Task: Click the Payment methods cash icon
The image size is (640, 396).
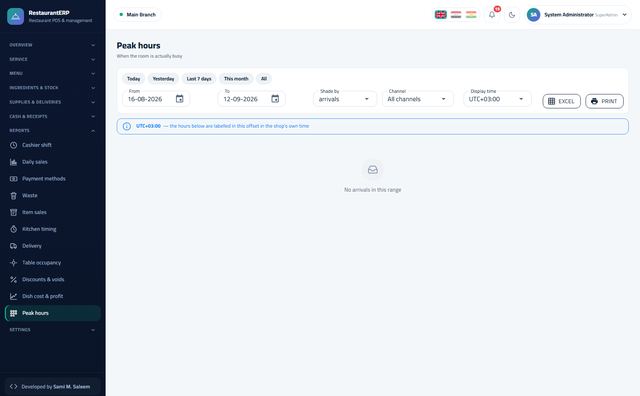Action: (x=13, y=178)
